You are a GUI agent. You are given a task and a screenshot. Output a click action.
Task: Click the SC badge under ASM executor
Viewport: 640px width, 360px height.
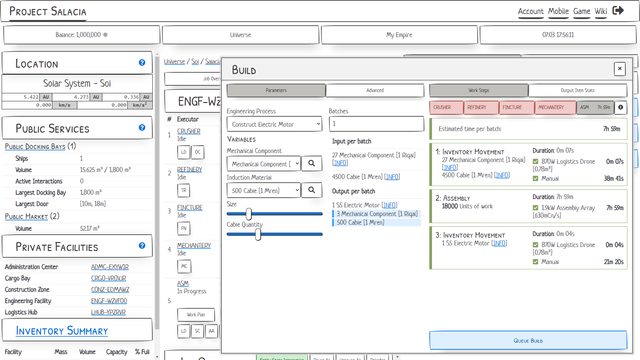[198, 331]
